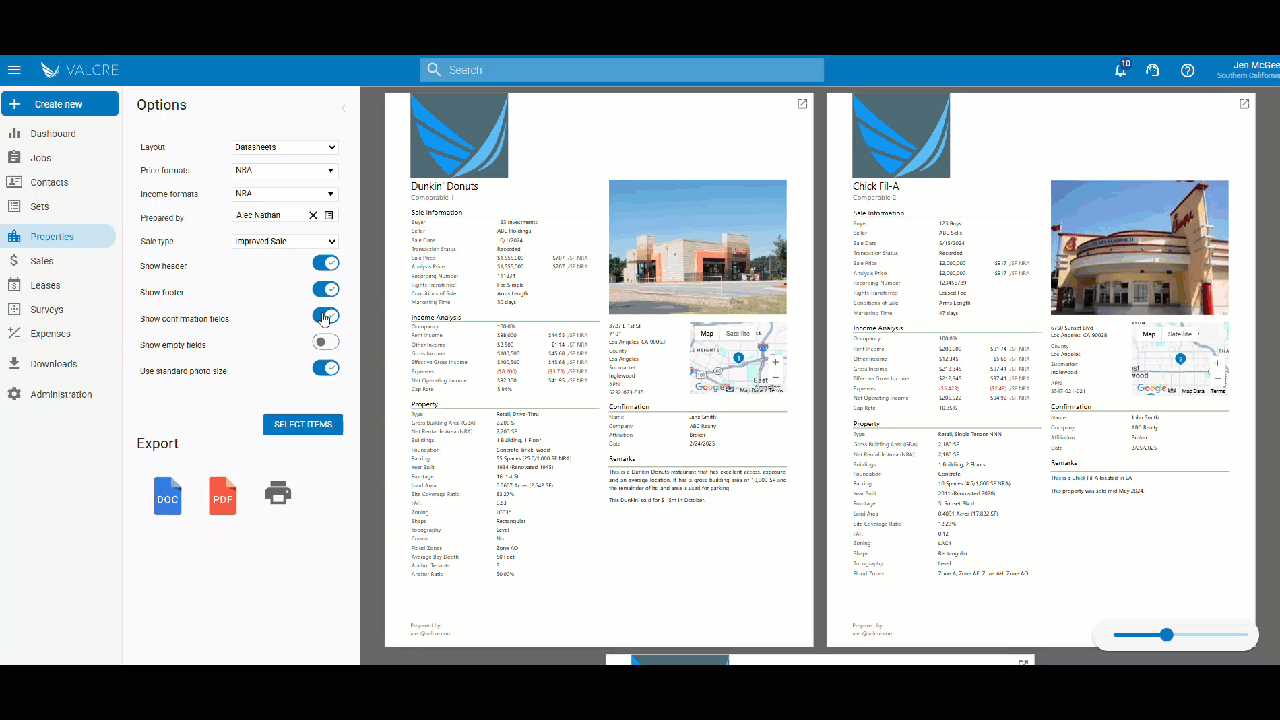This screenshot has width=1280, height=720.
Task: Click the Downloads arrow icon
Action: pyautogui.click(x=14, y=364)
